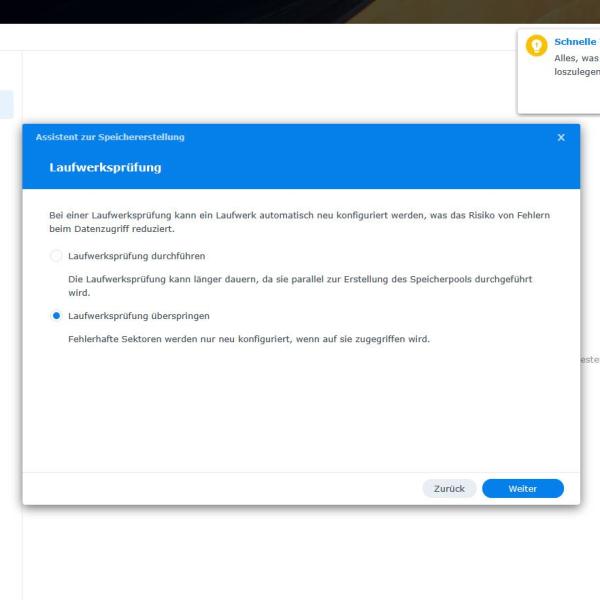600x600 pixels.
Task: Open the 'Schnelle' notification title link
Action: coord(576,42)
